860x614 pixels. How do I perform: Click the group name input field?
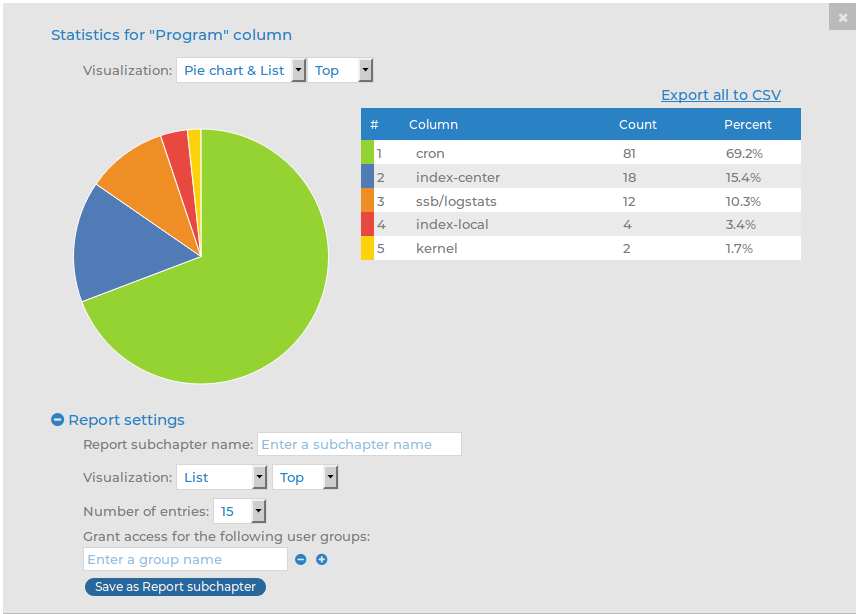click(185, 560)
